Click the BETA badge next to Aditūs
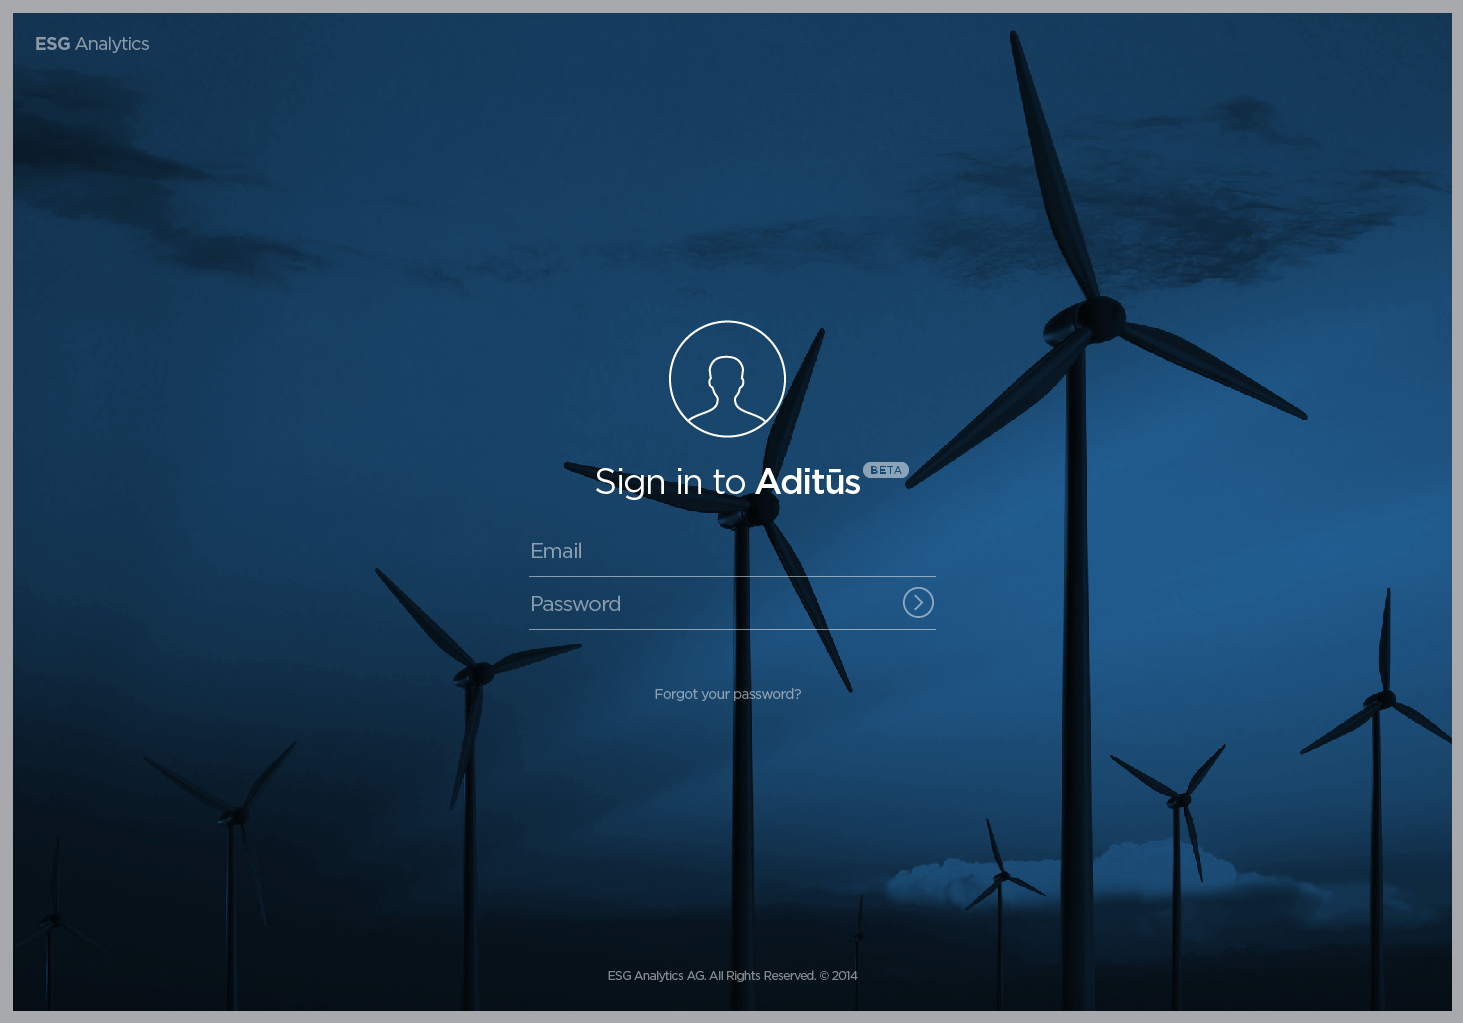The image size is (1463, 1023). [x=886, y=470]
